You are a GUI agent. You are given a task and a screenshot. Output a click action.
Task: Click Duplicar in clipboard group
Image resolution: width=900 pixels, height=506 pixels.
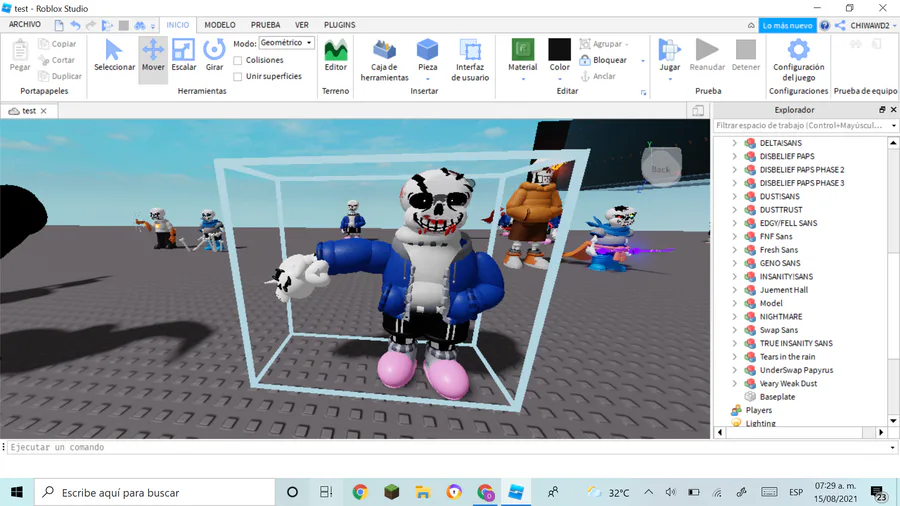60,76
